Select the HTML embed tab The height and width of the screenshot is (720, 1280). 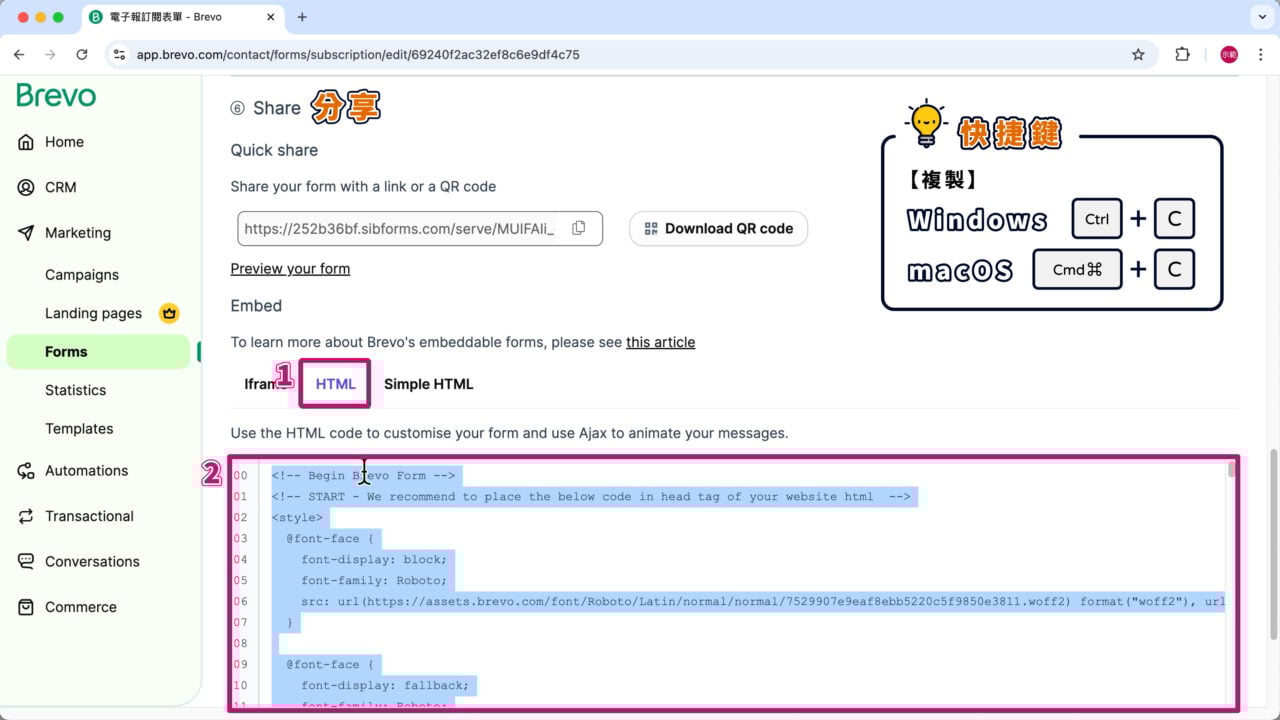click(335, 383)
